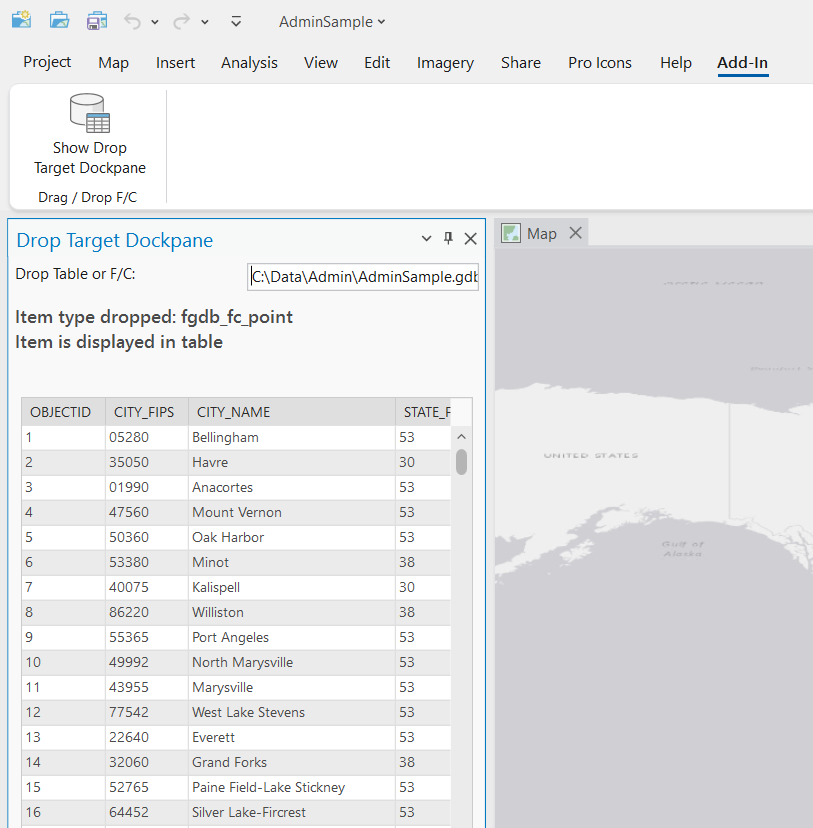Select the Williston cell

[x=292, y=612]
